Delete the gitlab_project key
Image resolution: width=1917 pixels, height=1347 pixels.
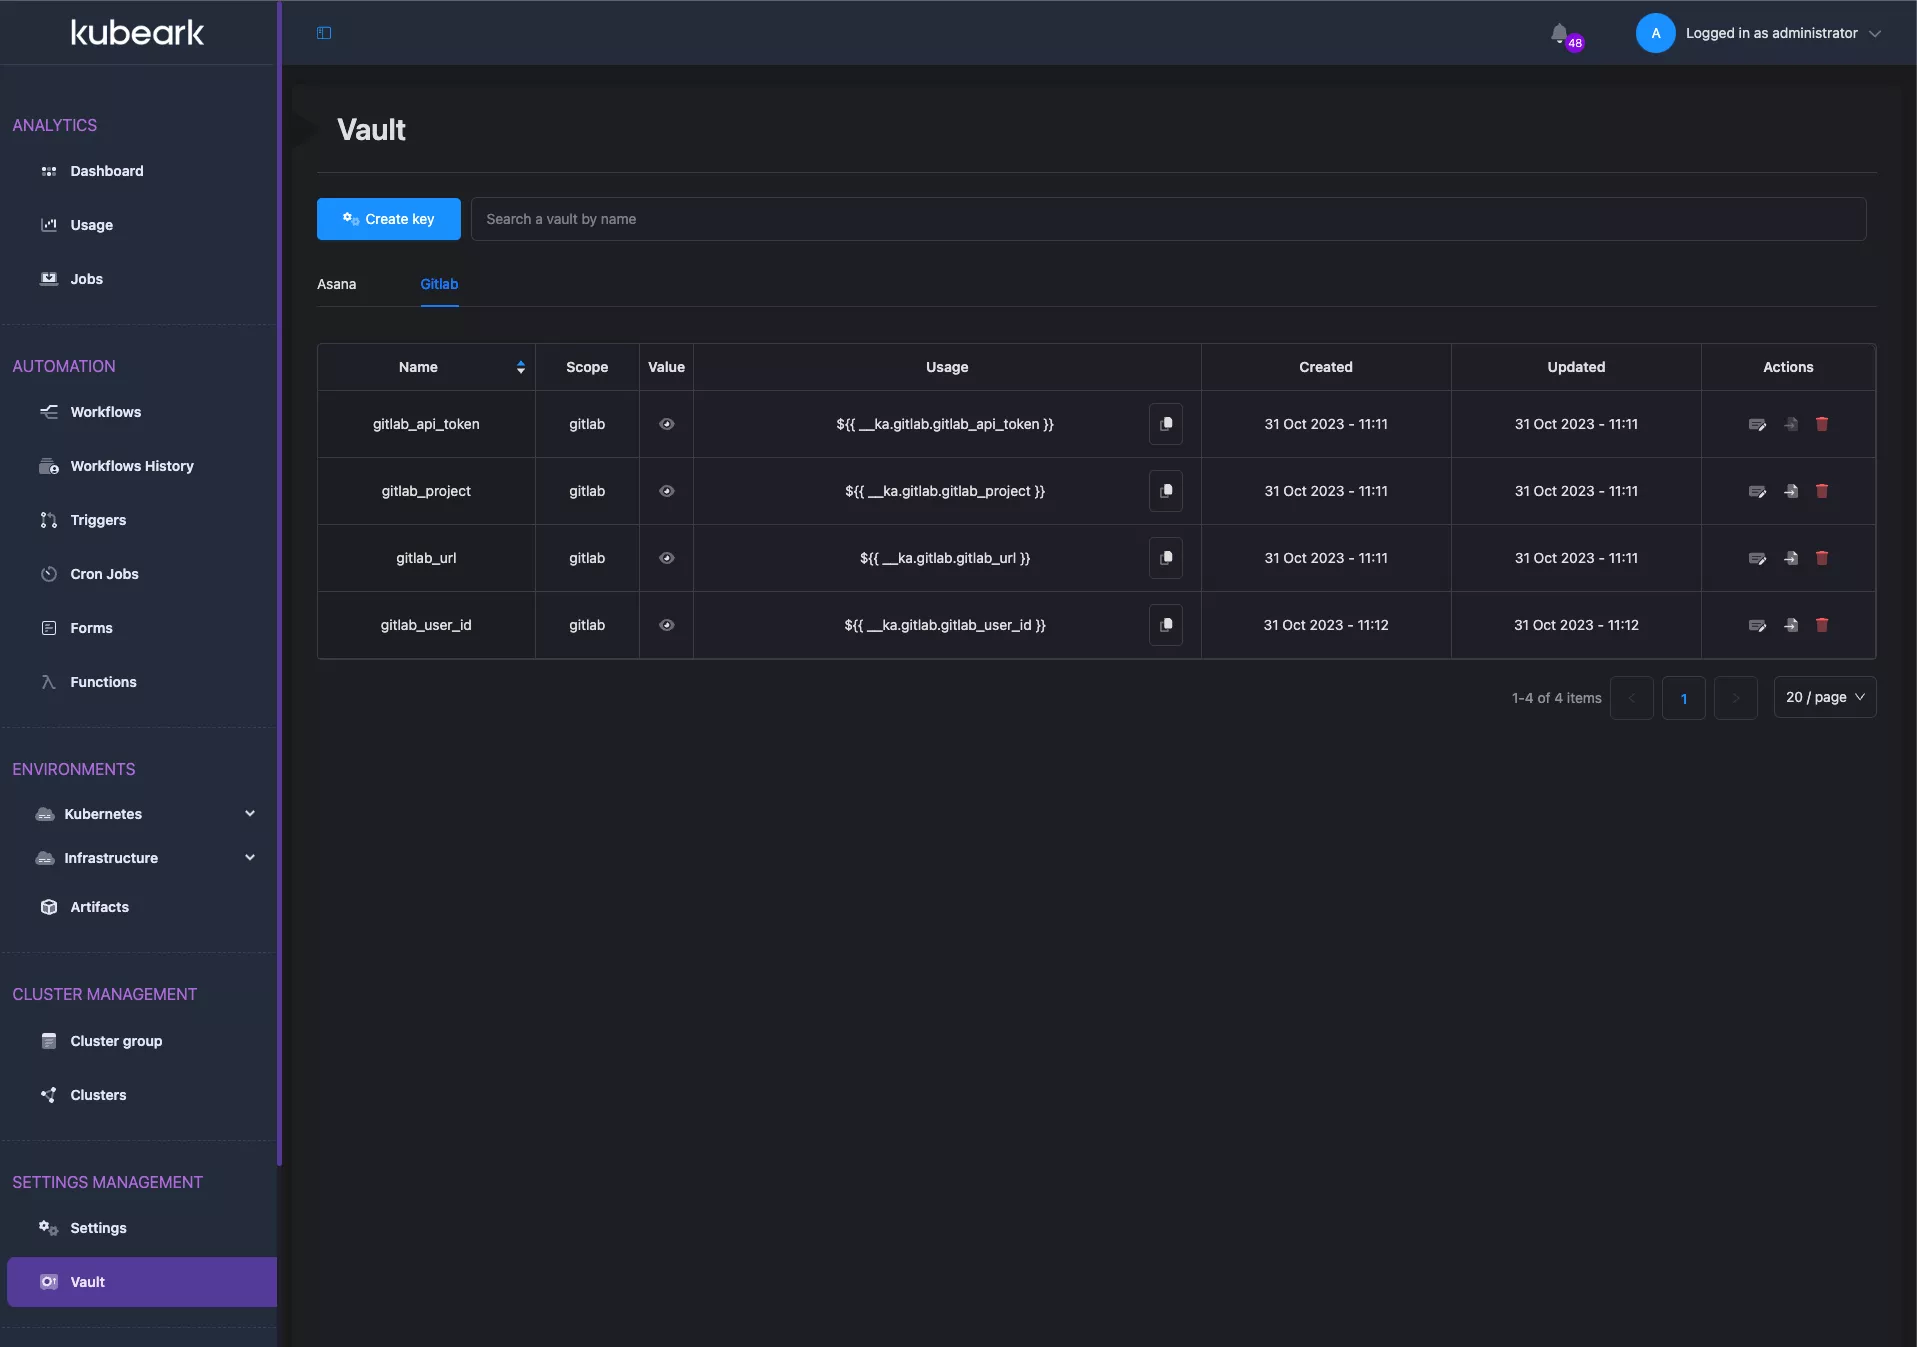pos(1821,491)
